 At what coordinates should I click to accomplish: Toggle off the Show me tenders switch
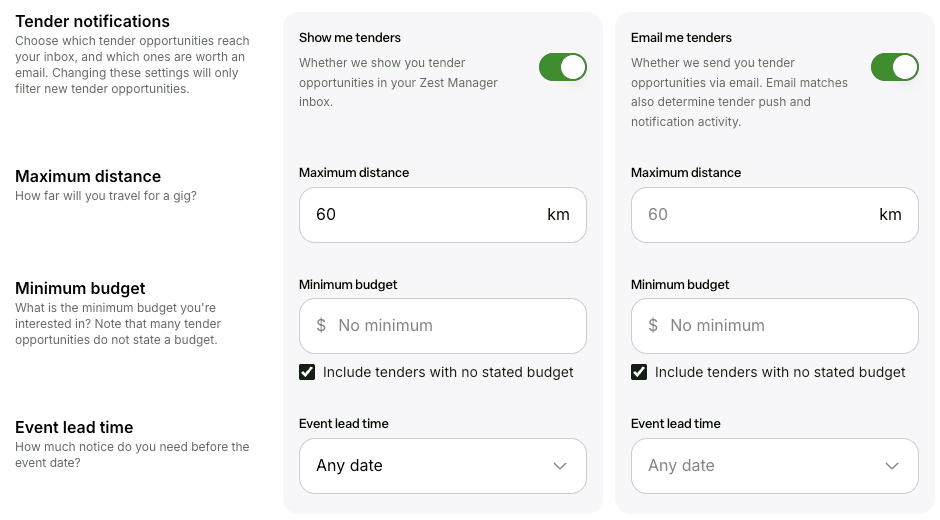click(x=562, y=67)
